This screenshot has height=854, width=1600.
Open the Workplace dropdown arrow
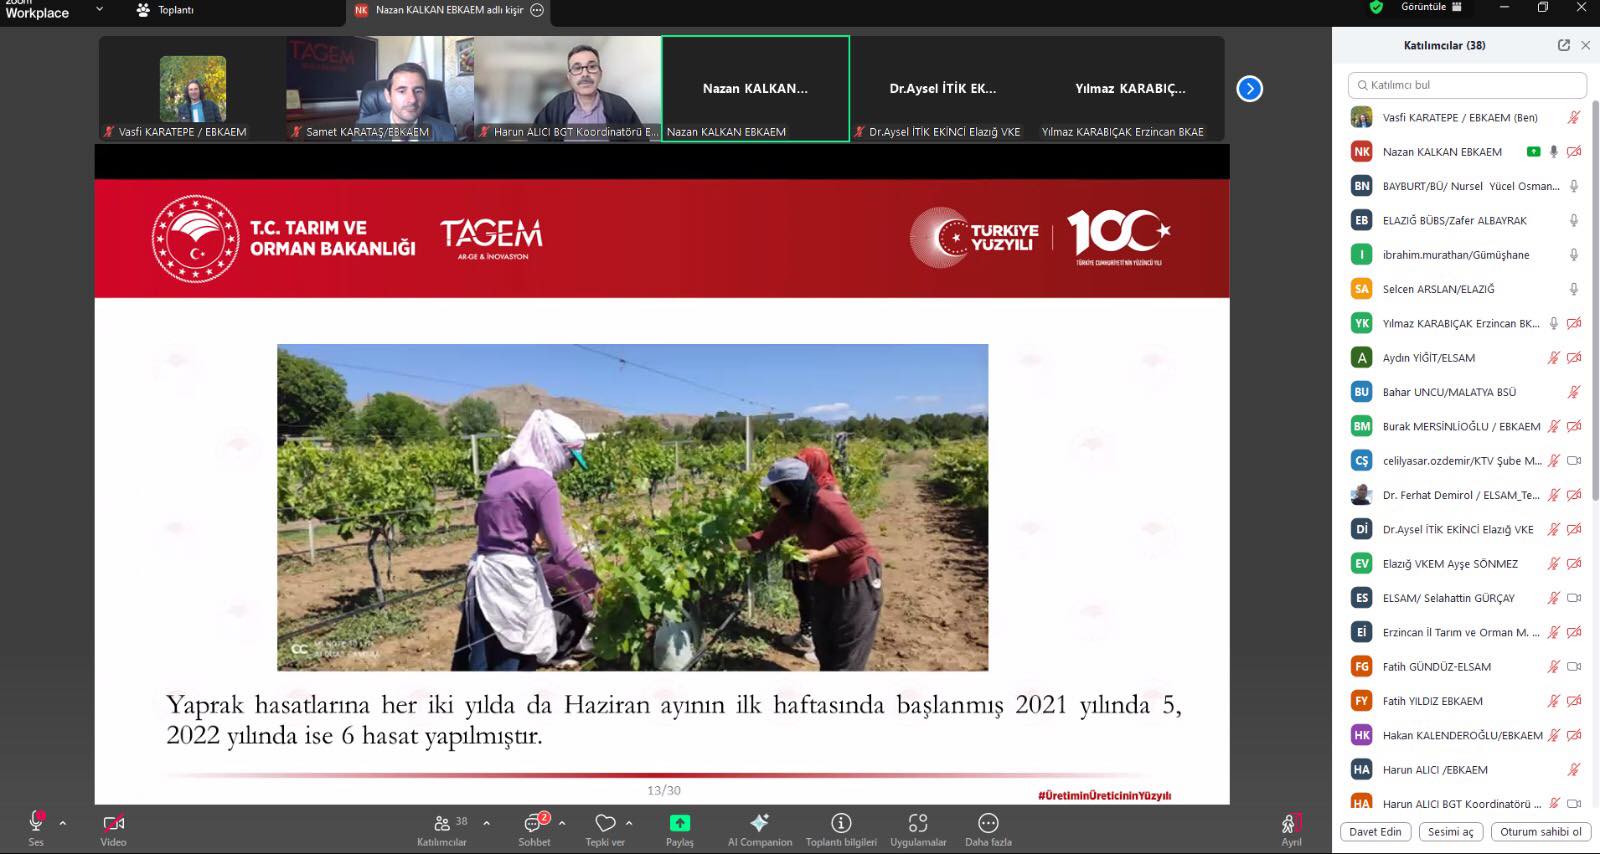(x=99, y=10)
